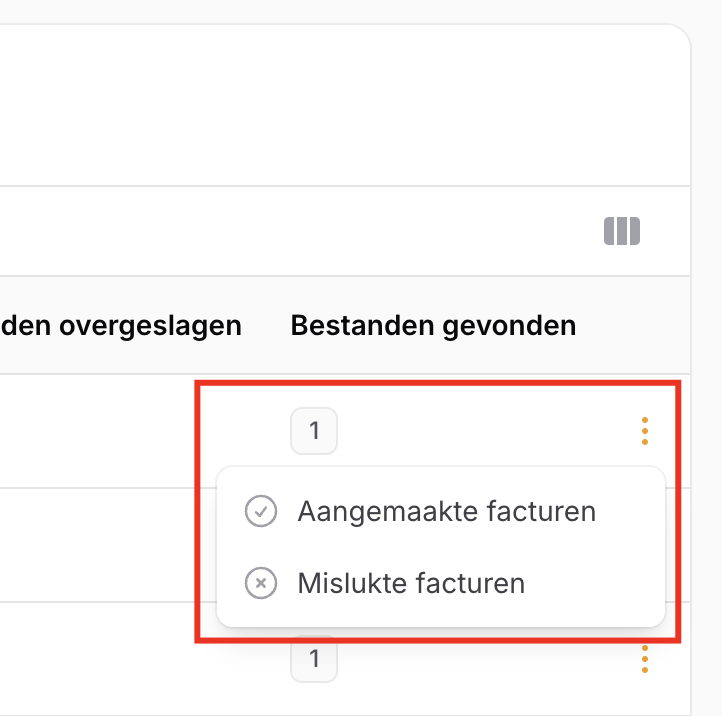The height and width of the screenshot is (716, 722).
Task: Click the "1" badge in the bottom row
Action: click(x=314, y=659)
